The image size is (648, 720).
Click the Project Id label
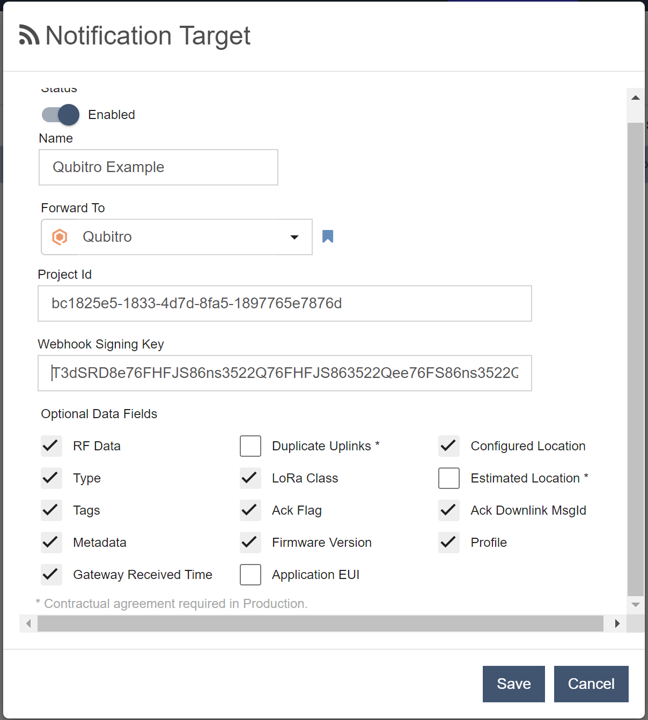pos(65,274)
